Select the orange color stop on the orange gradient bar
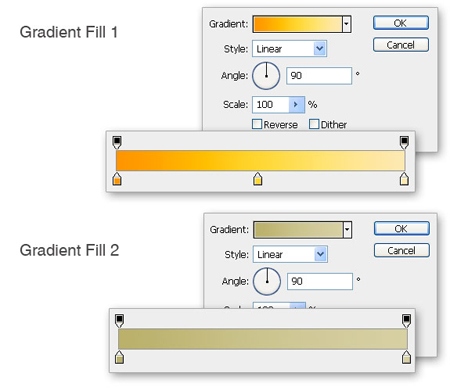450x391 pixels. 117,179
